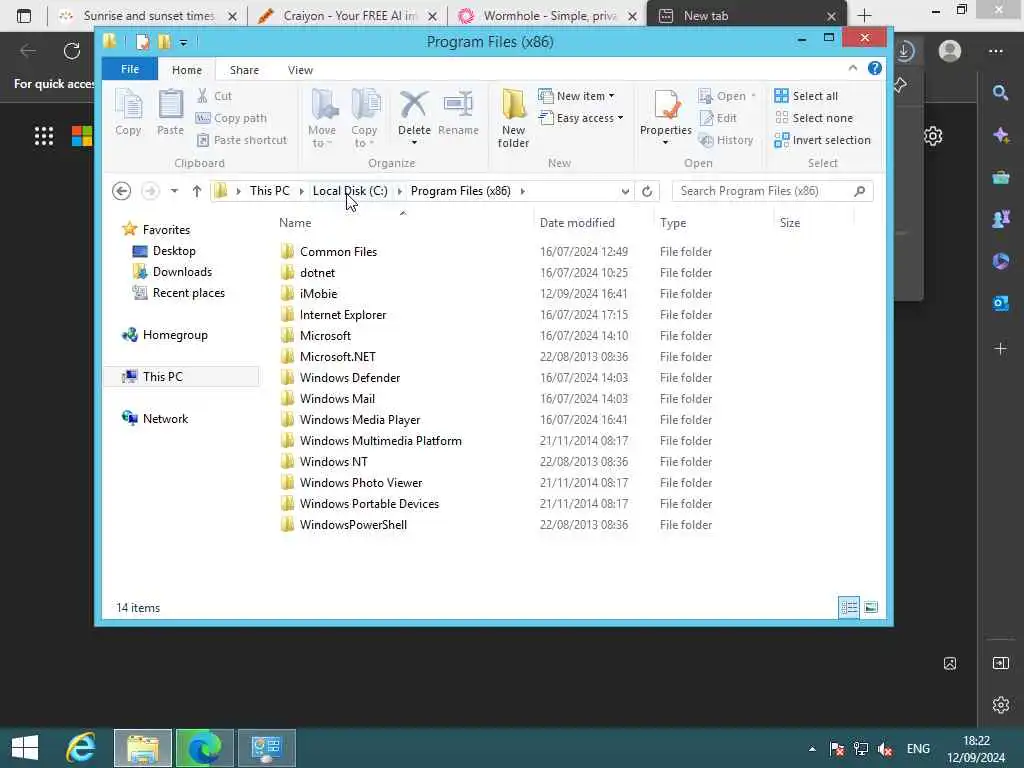
Task: Switch to Wormhole browser tab
Action: 547,16
